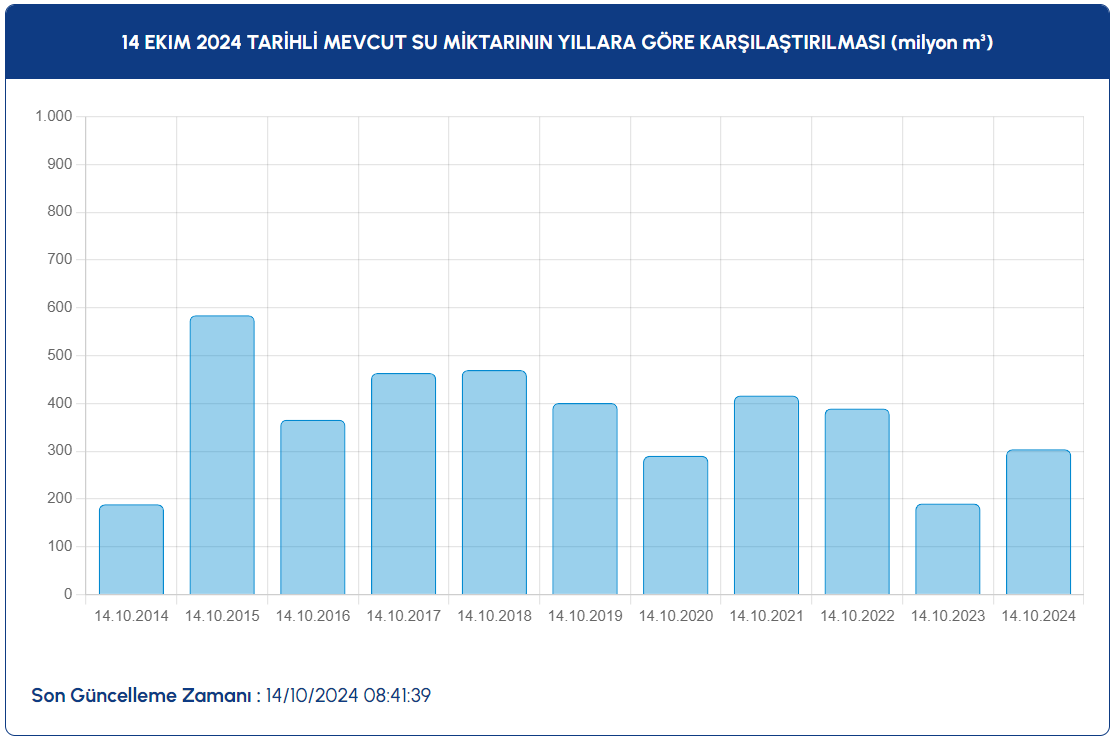Click the chart title in blue header

pyautogui.click(x=557, y=43)
